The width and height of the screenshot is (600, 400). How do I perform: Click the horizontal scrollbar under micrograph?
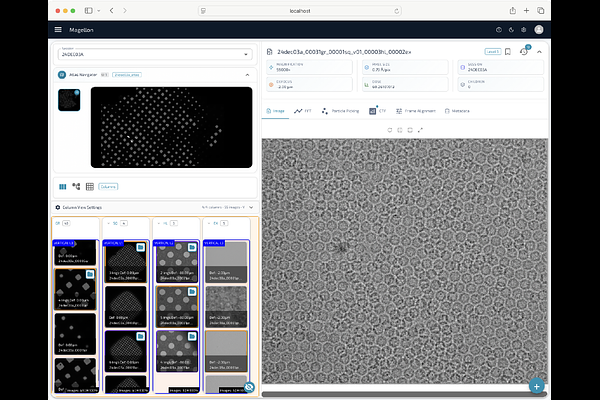coord(404,394)
